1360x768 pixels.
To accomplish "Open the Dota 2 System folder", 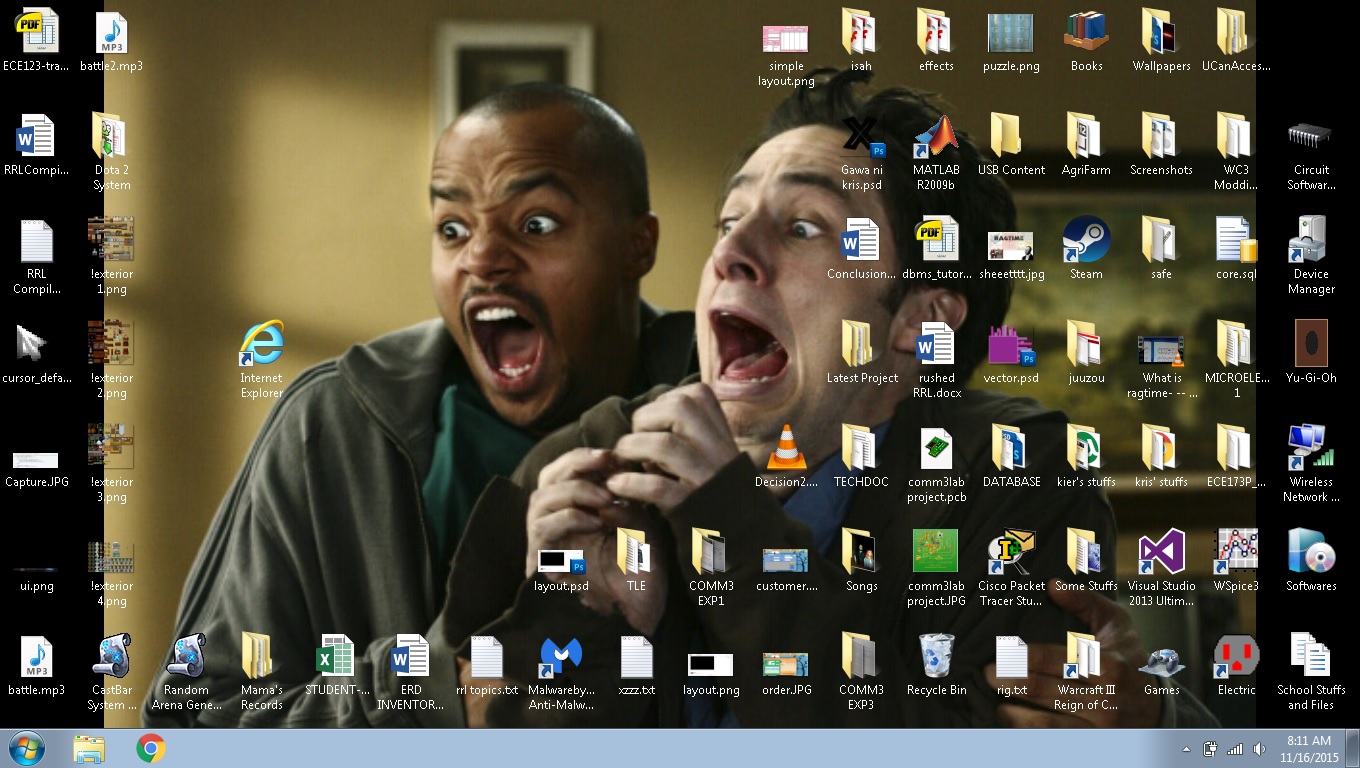I will point(111,137).
